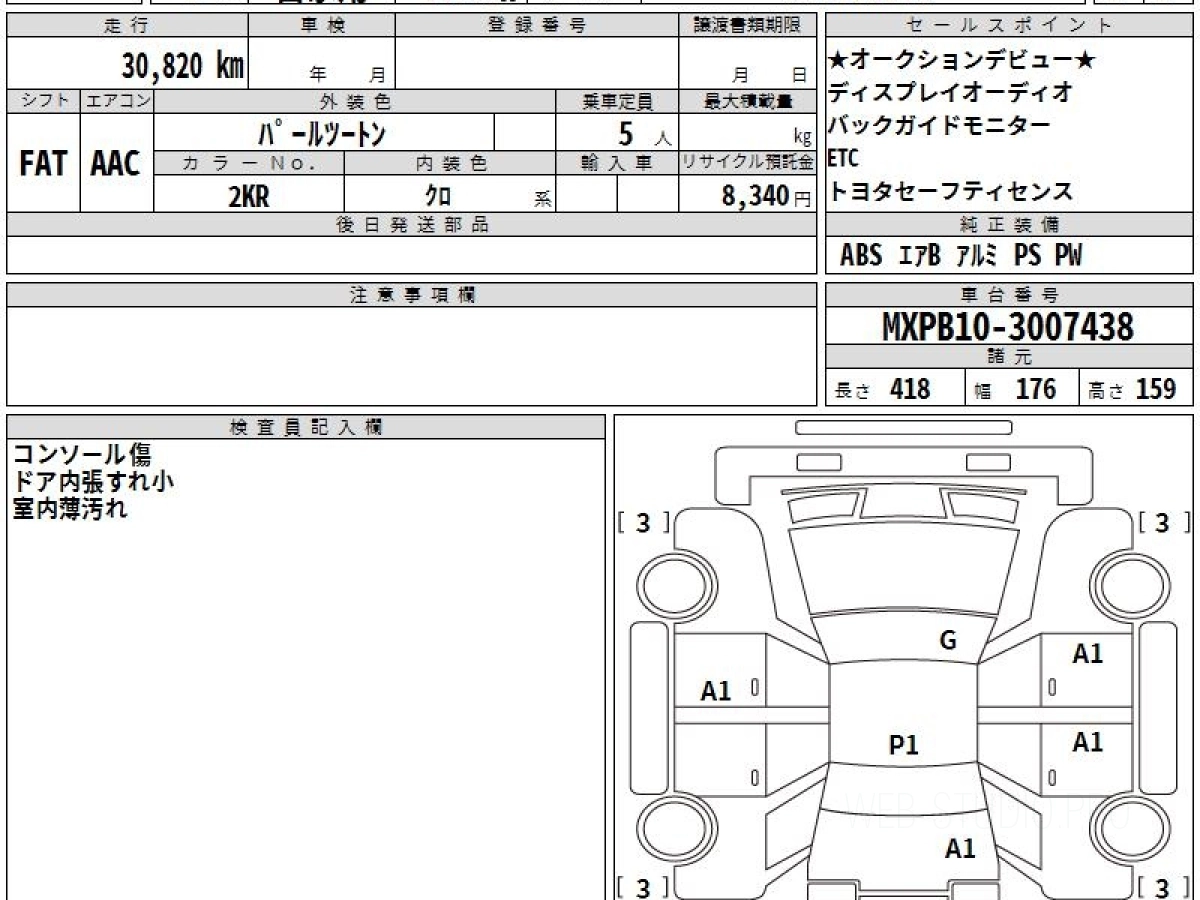Screen dimensions: 1200x900
Task: Select the 登録番号 header
Action: [537, 26]
